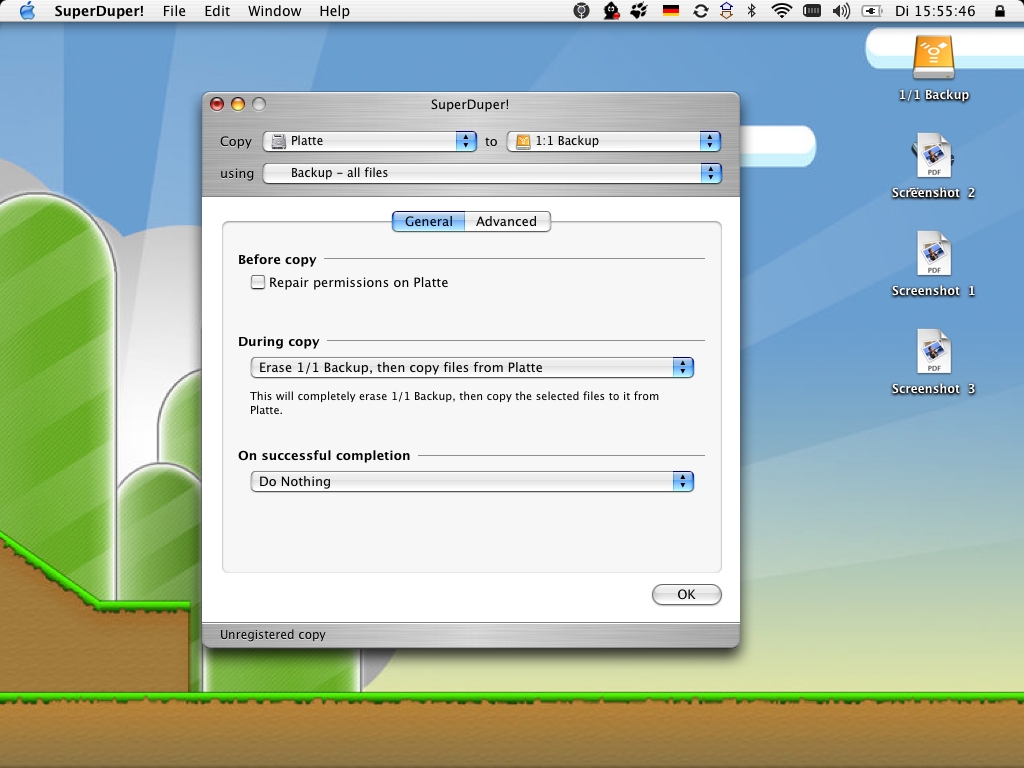Click the lock icon in menu bar
The width and height of the screenshot is (1024, 768).
pos(1000,11)
